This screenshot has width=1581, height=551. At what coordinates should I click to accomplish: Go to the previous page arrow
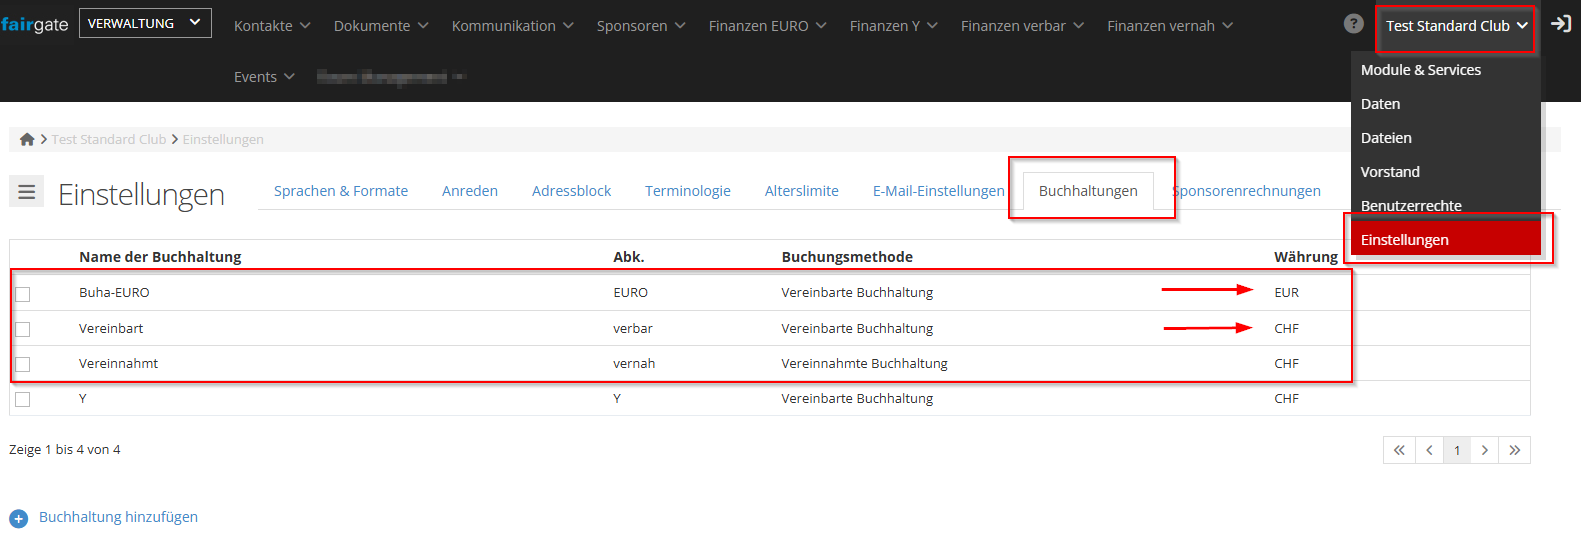[1429, 450]
